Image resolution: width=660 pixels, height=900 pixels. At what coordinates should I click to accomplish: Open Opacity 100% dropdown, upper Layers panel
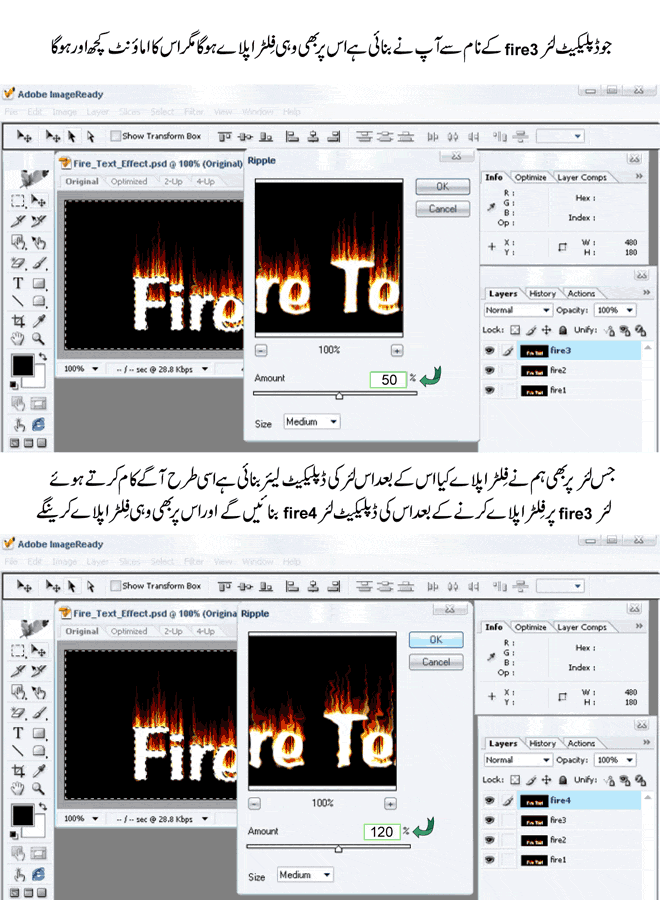pos(615,310)
